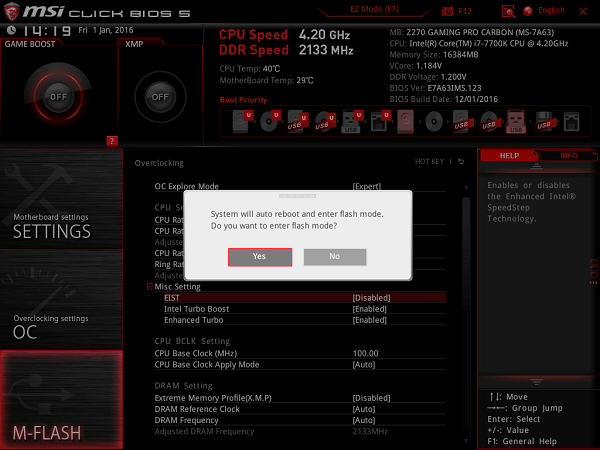Click the language globe icon

pos(528,11)
